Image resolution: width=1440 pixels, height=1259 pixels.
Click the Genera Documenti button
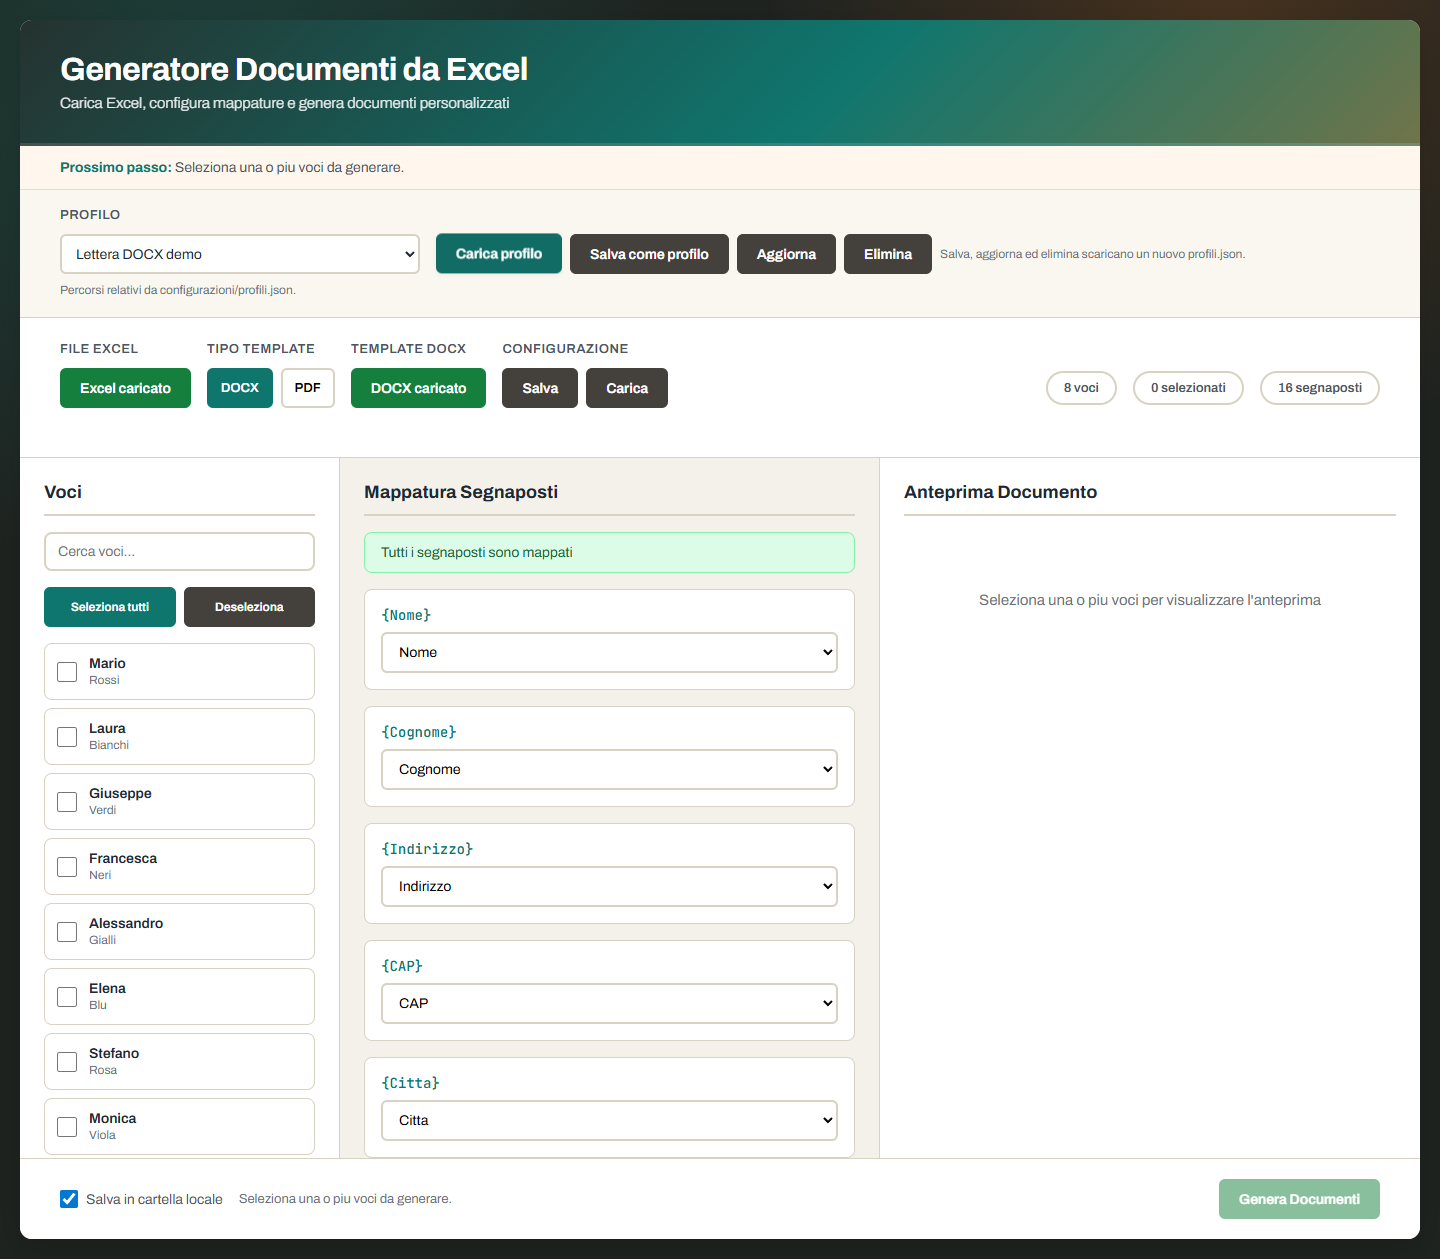click(x=1299, y=1199)
